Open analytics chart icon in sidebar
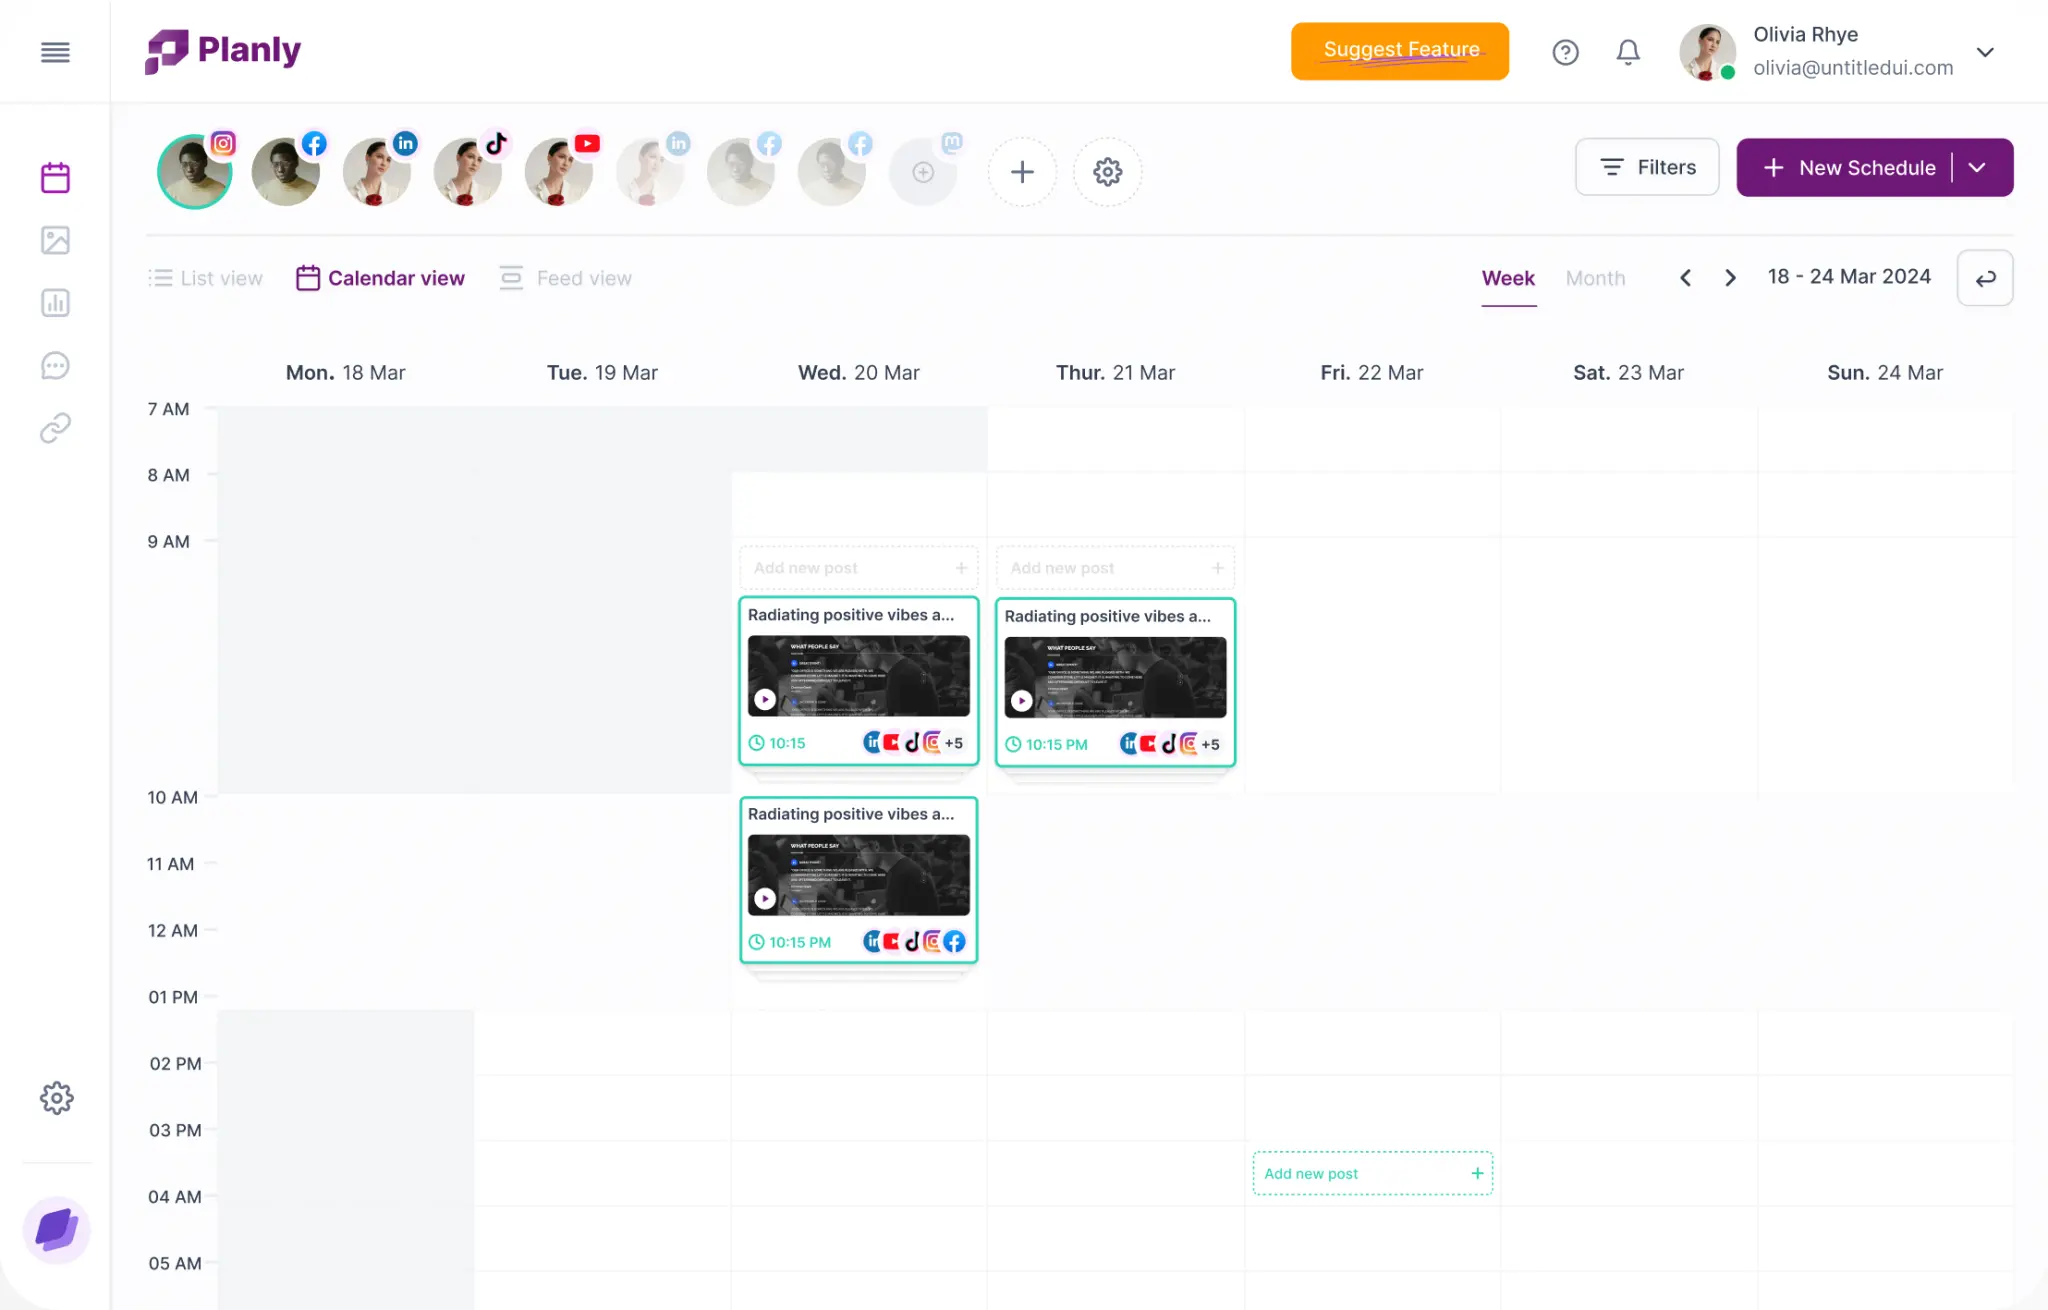Viewport: 2048px width, 1310px height. click(x=55, y=303)
